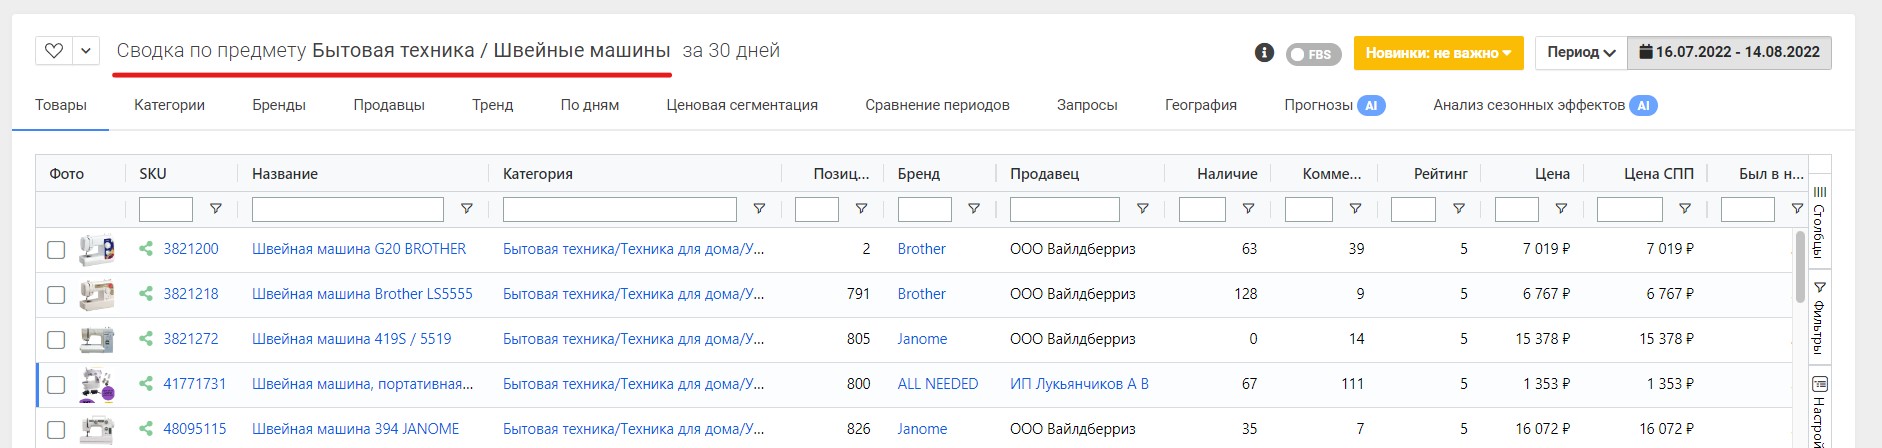1882x448 pixels.
Task: Expand dropdown arrow next to heart icon
Action: click(86, 51)
